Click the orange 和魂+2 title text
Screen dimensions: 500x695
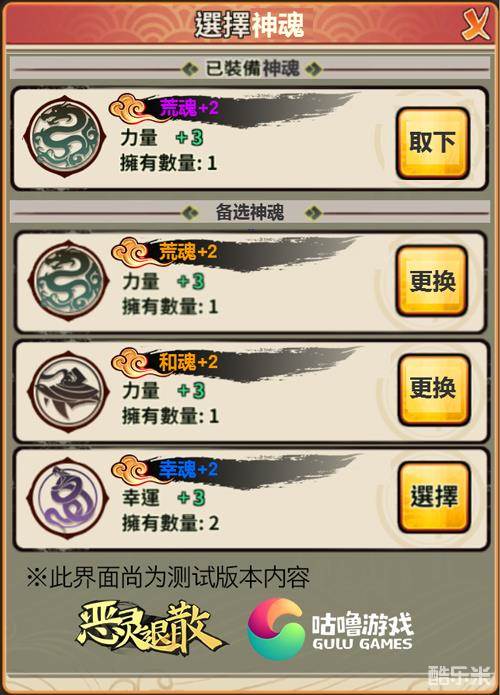tap(188, 362)
